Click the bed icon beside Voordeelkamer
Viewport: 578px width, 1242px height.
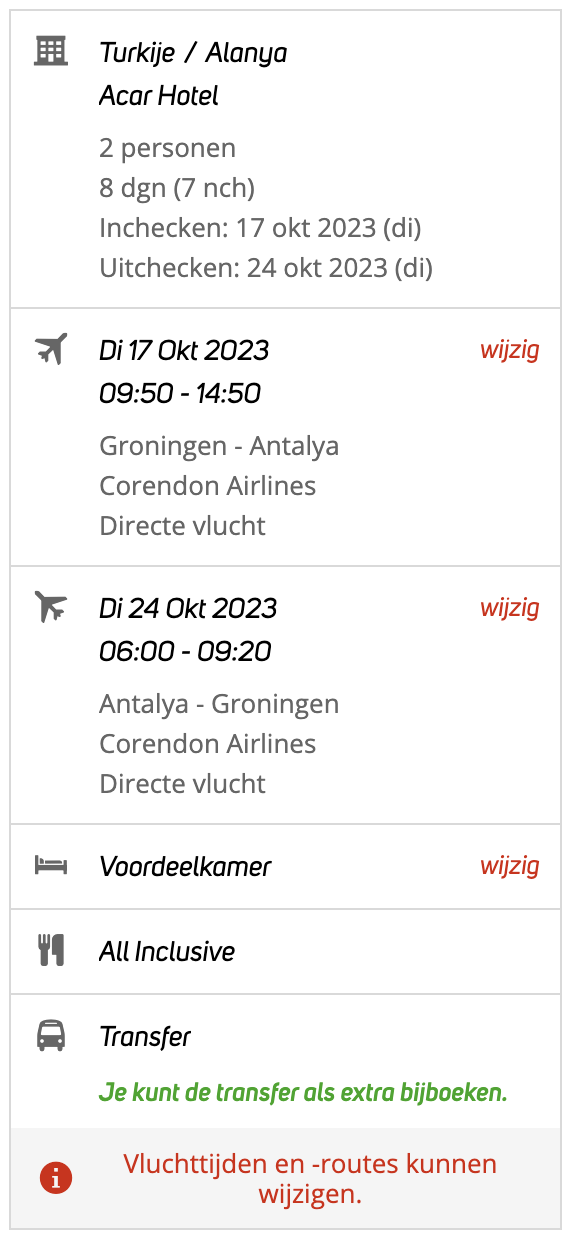coord(50,866)
